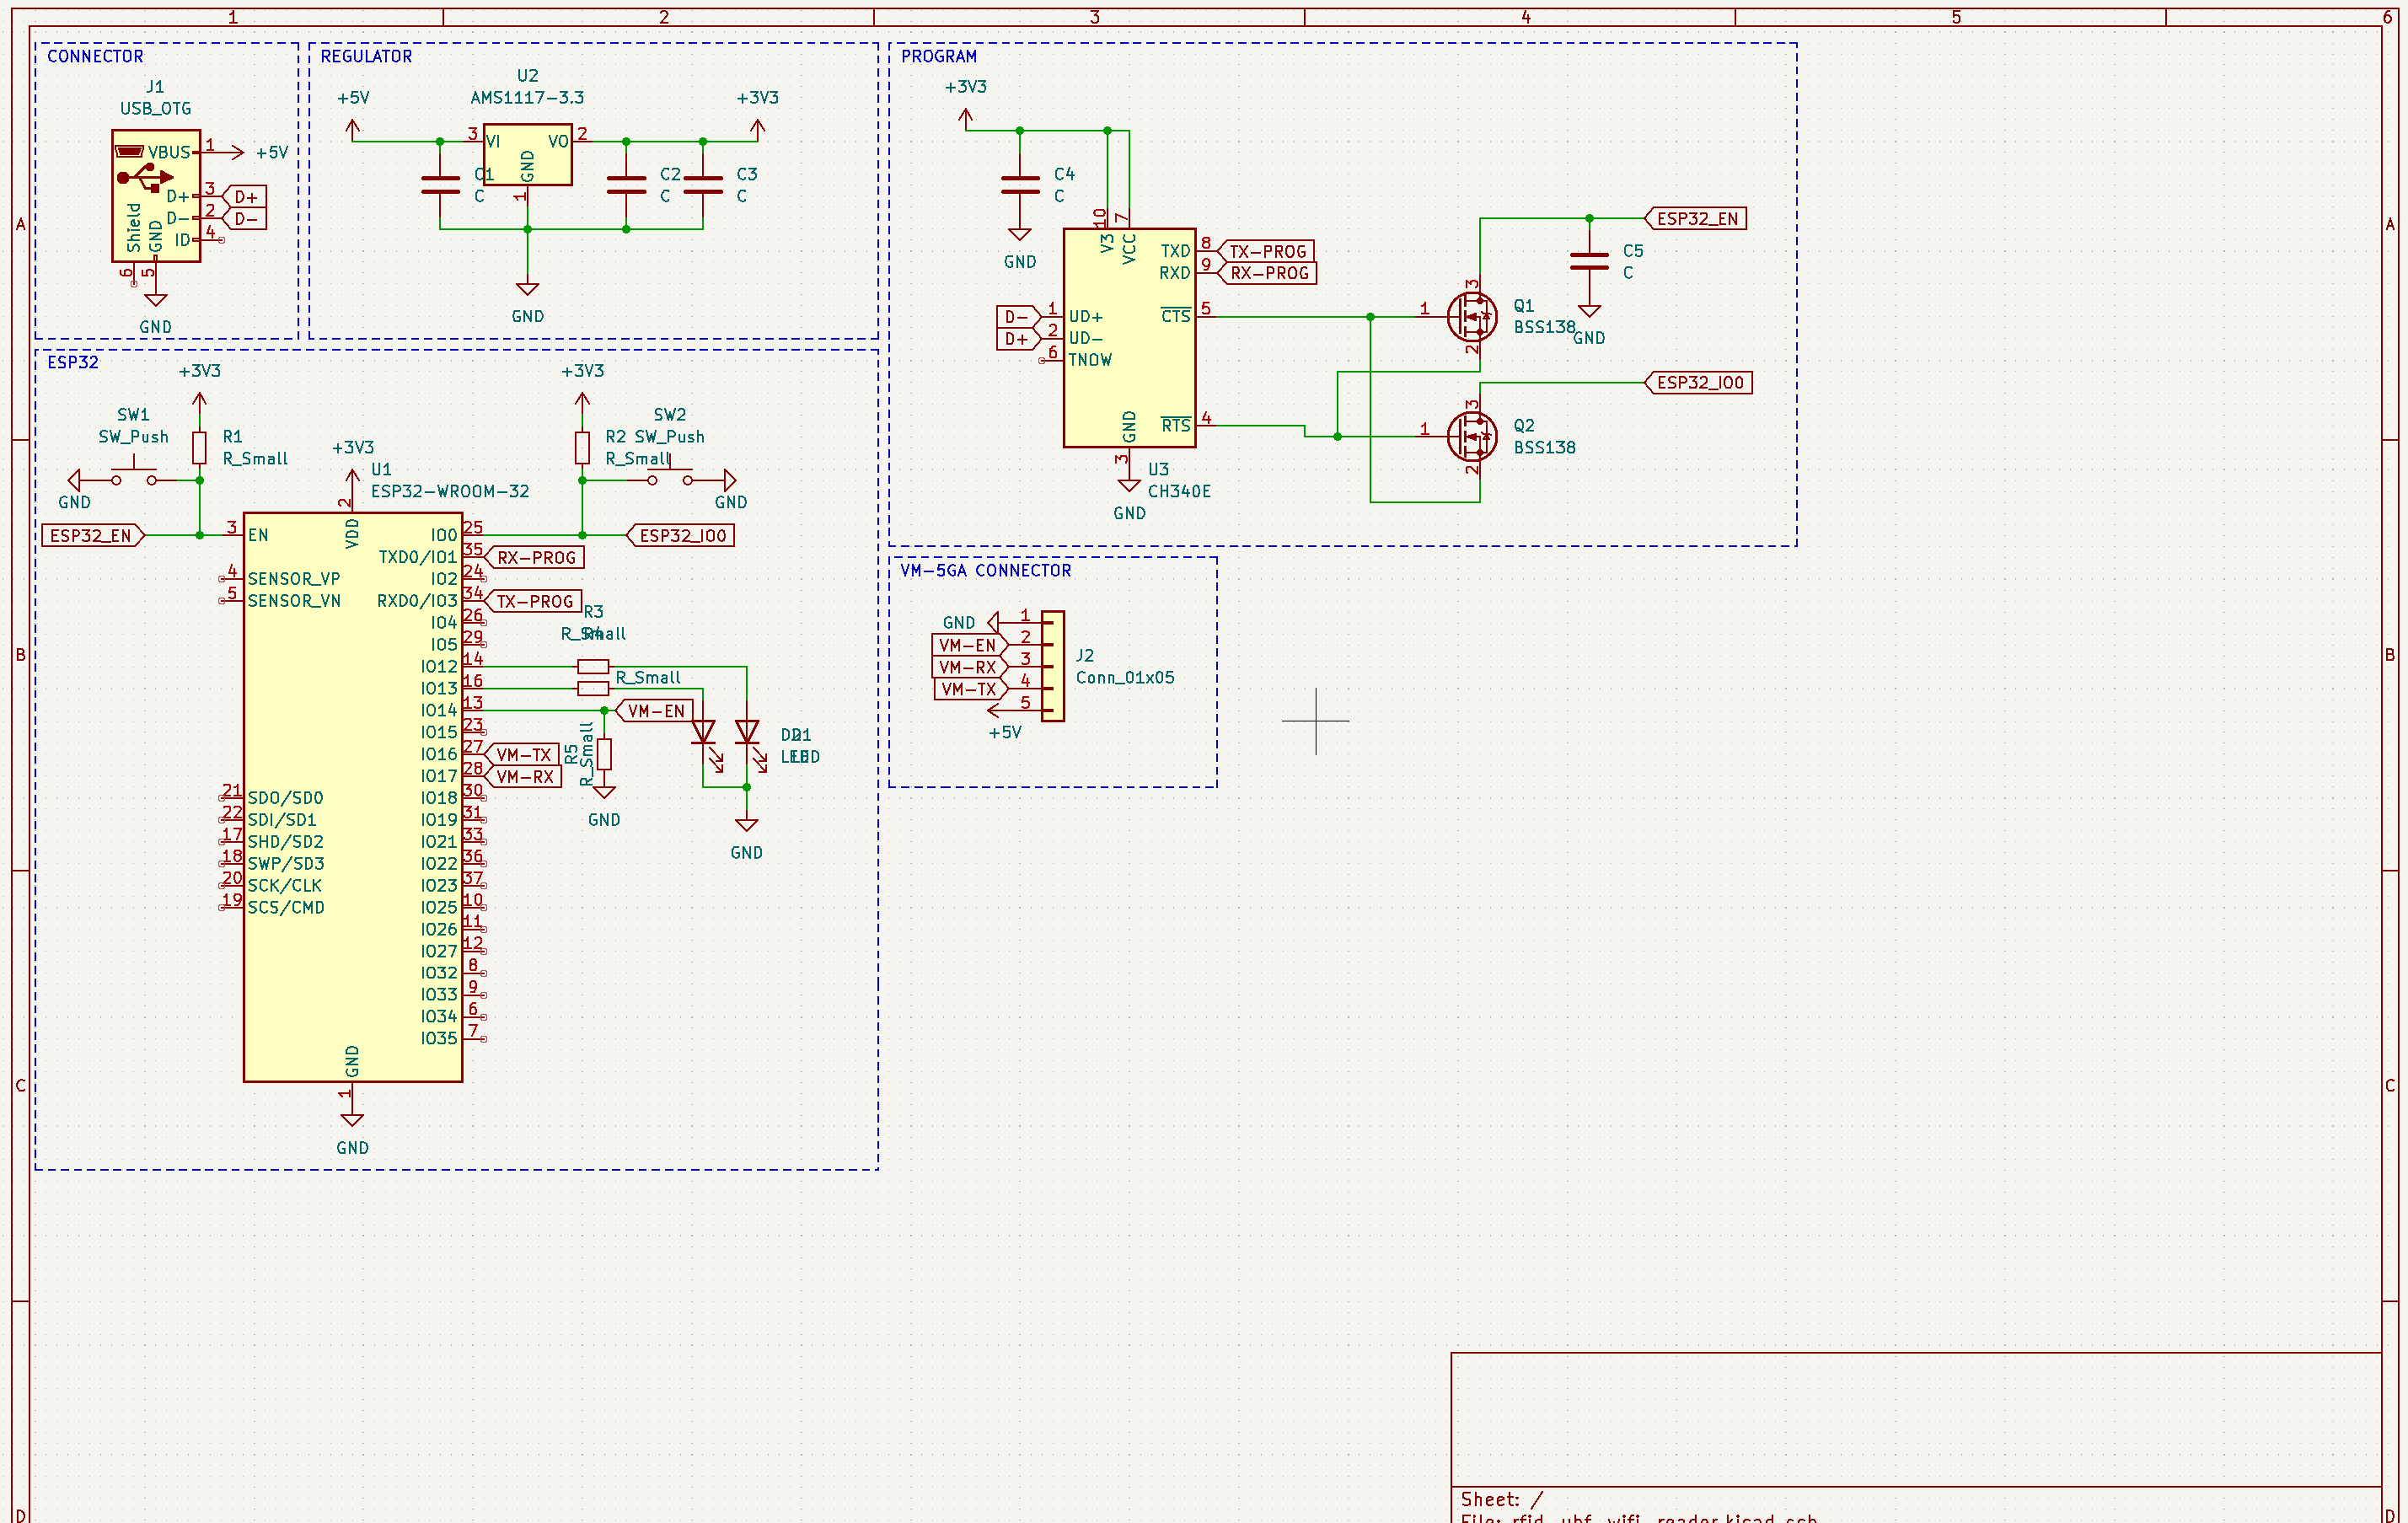The width and height of the screenshot is (2408, 1523).
Task: Select resistor R1 next to SW1
Action: 200,448
